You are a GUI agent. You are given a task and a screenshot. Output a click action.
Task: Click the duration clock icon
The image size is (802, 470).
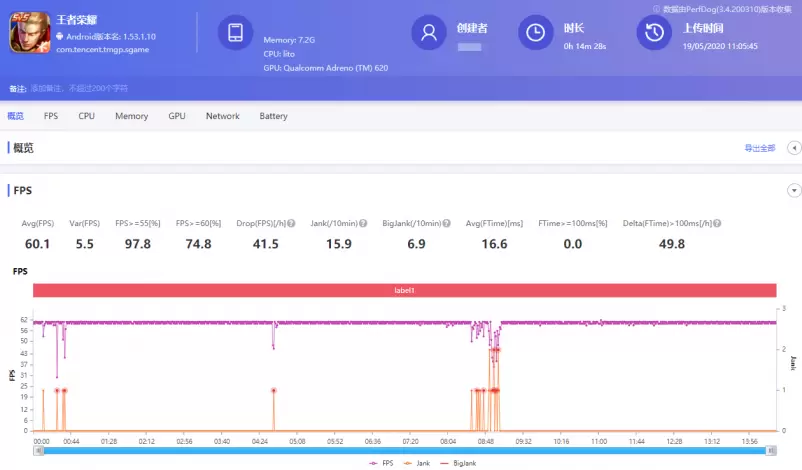[x=536, y=33]
